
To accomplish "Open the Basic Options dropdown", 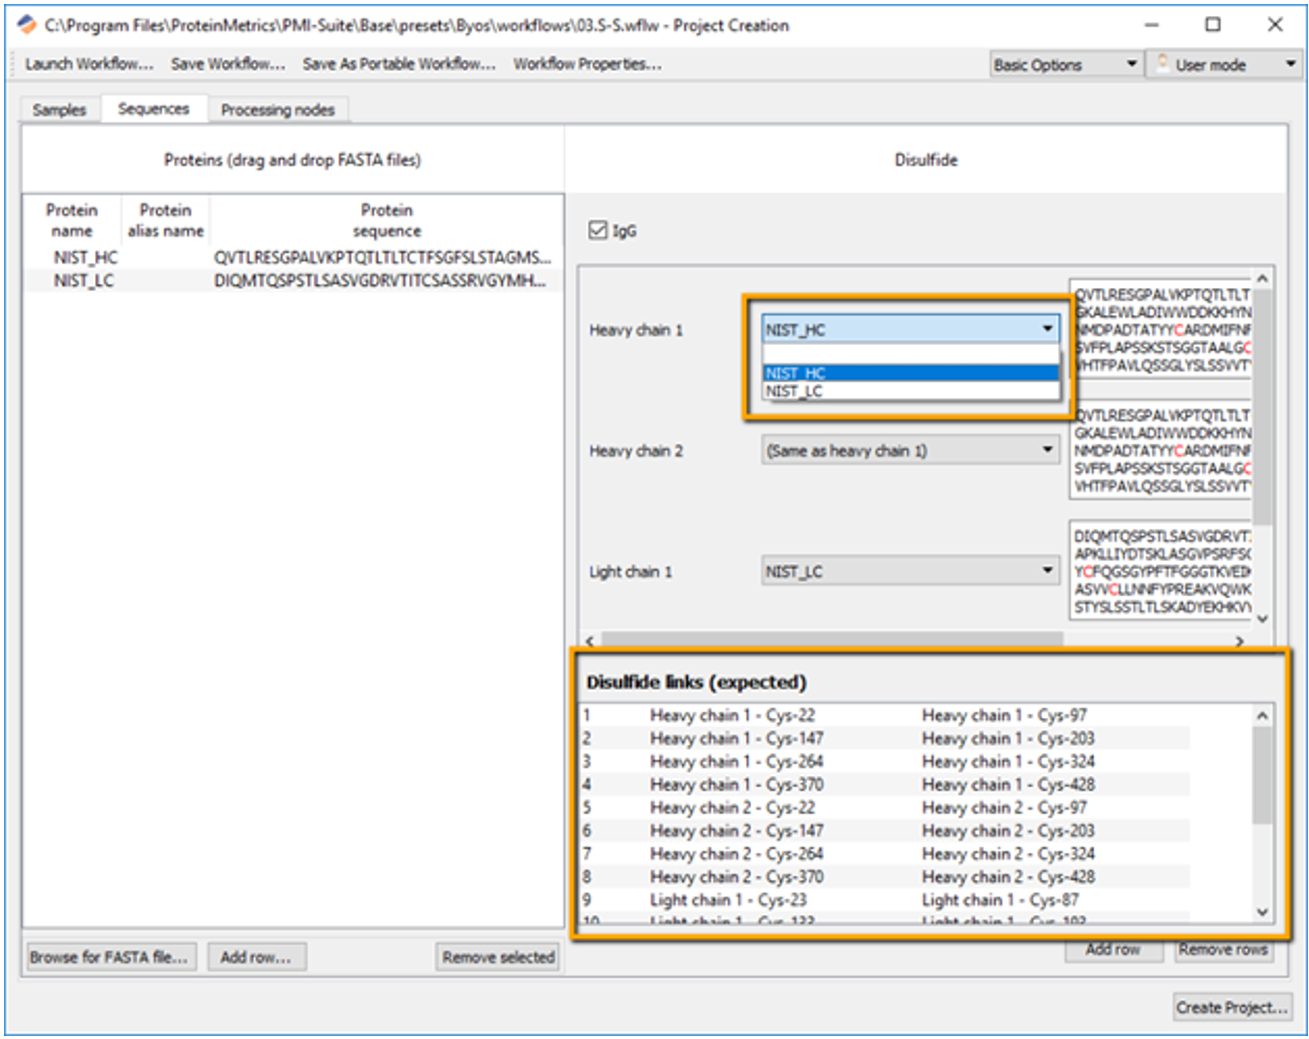I will click(1066, 64).
